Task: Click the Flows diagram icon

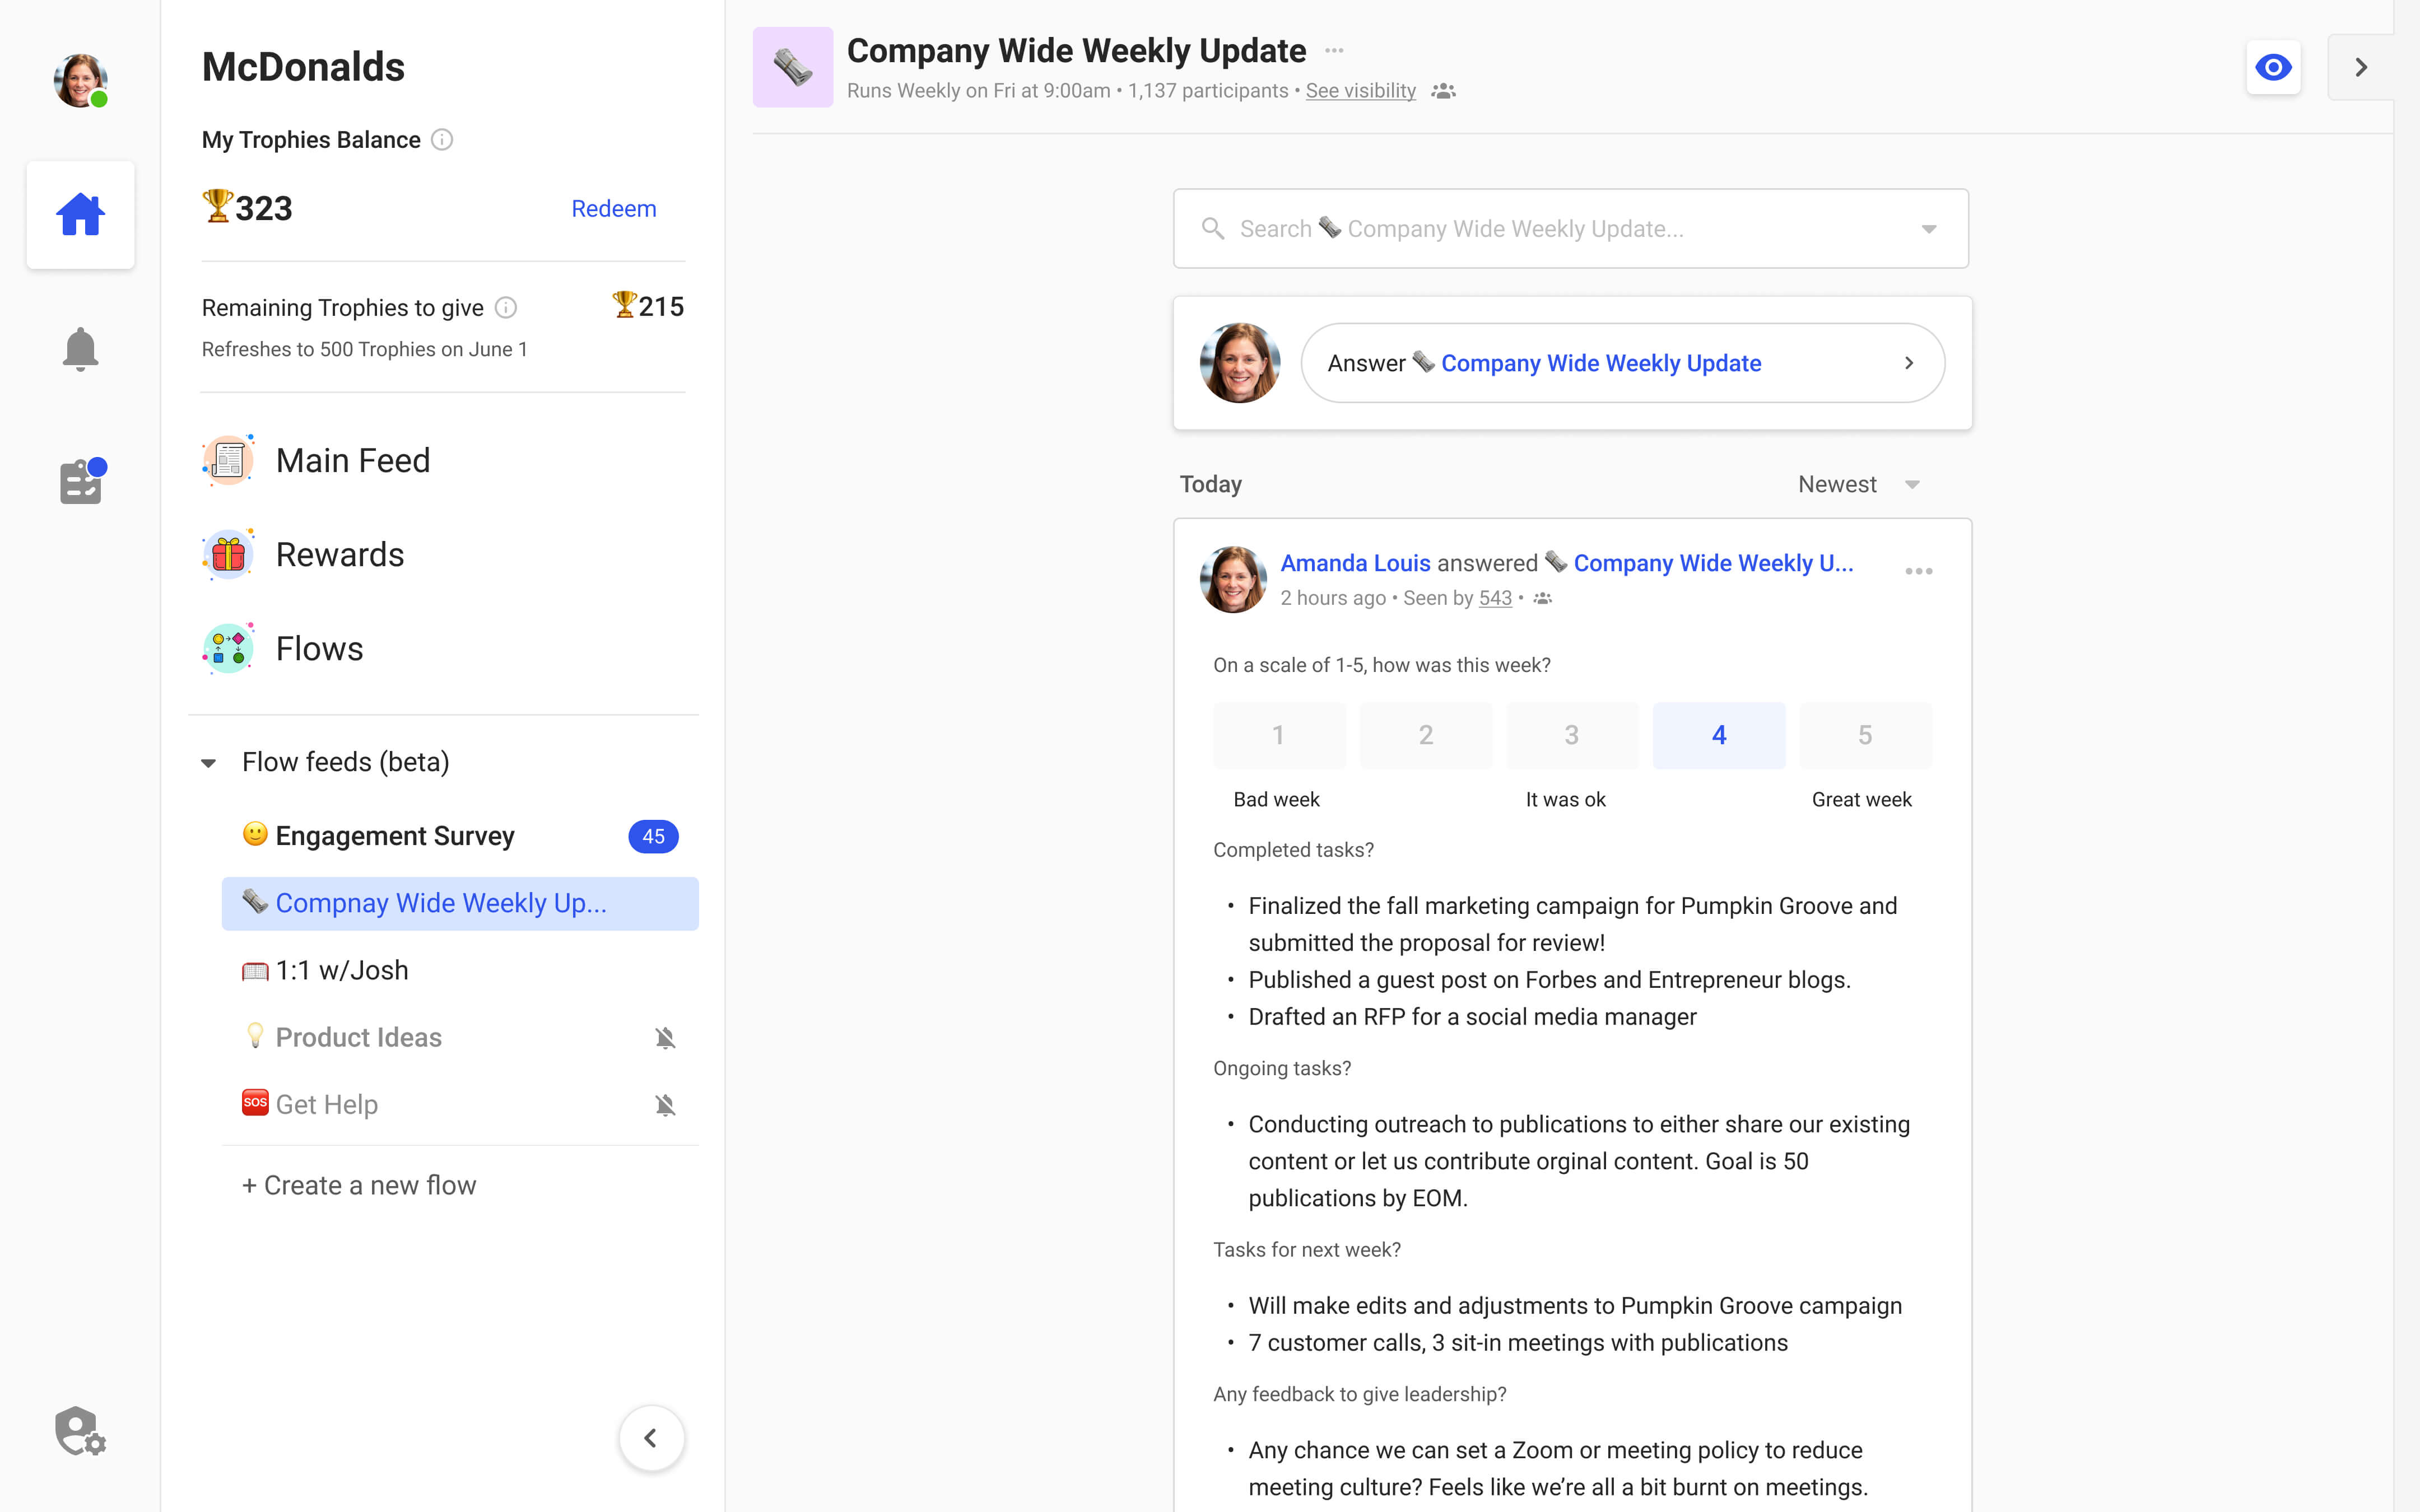Action: click(228, 648)
